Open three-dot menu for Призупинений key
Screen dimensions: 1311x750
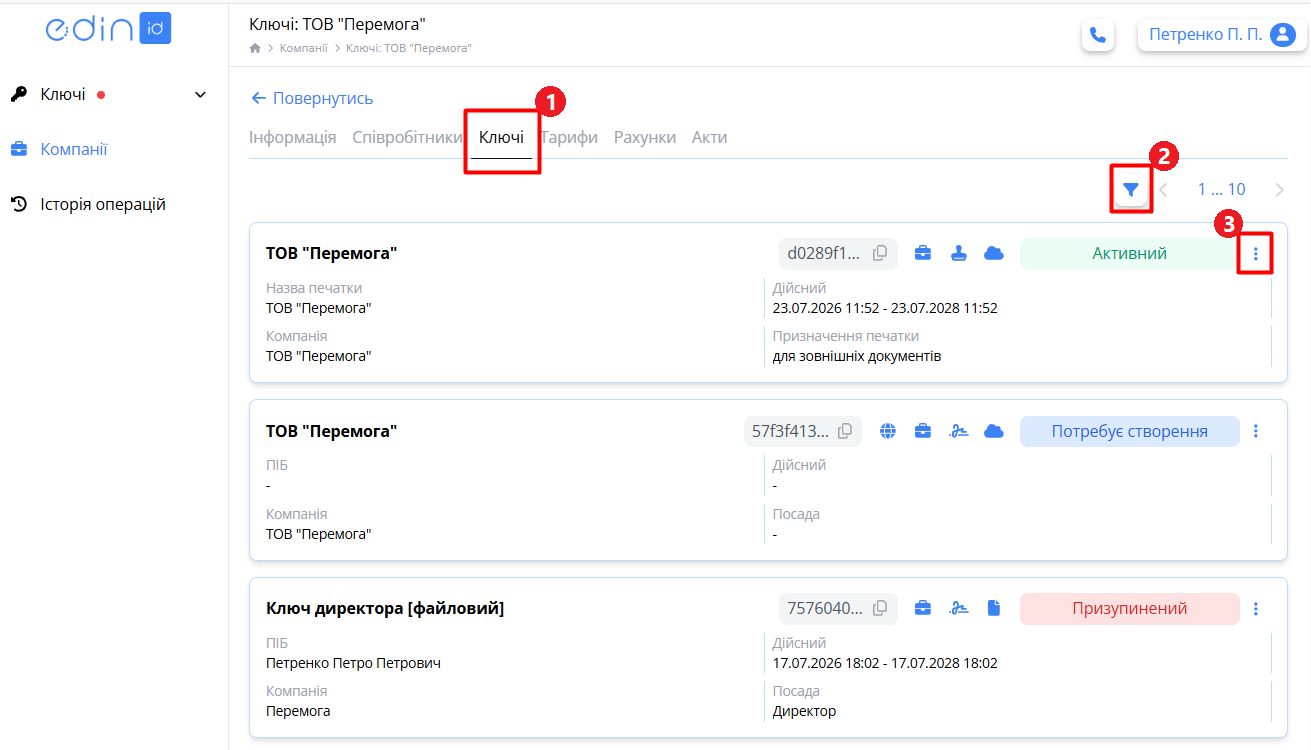coord(1256,608)
